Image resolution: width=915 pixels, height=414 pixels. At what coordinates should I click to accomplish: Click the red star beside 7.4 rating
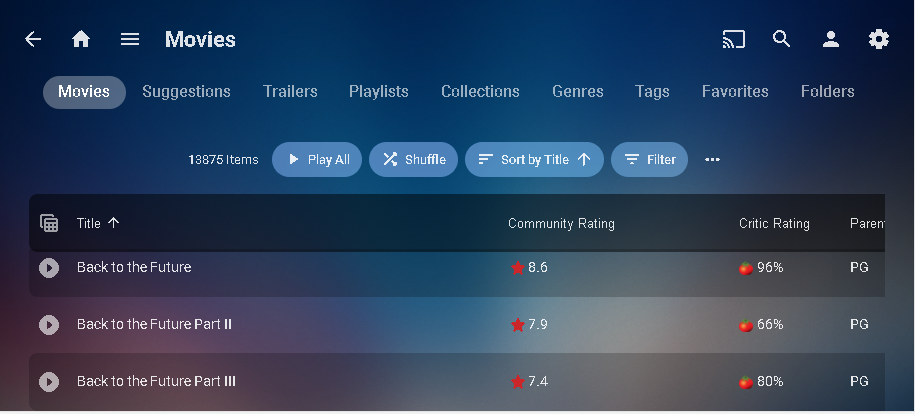(x=518, y=382)
